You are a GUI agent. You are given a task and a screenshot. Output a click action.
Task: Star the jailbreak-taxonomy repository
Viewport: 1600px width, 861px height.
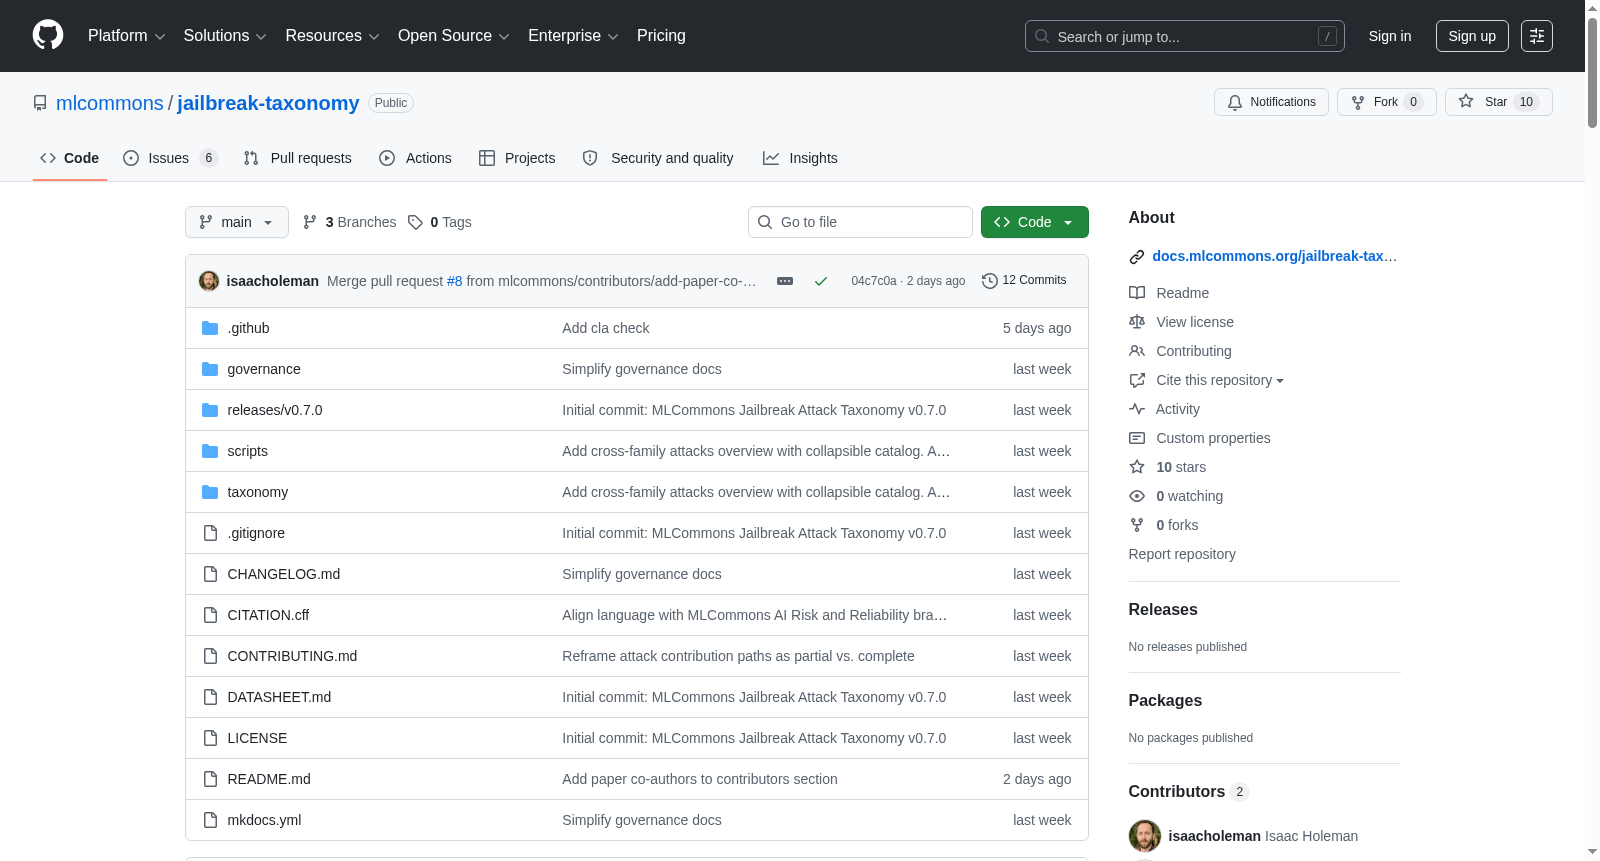click(1498, 102)
